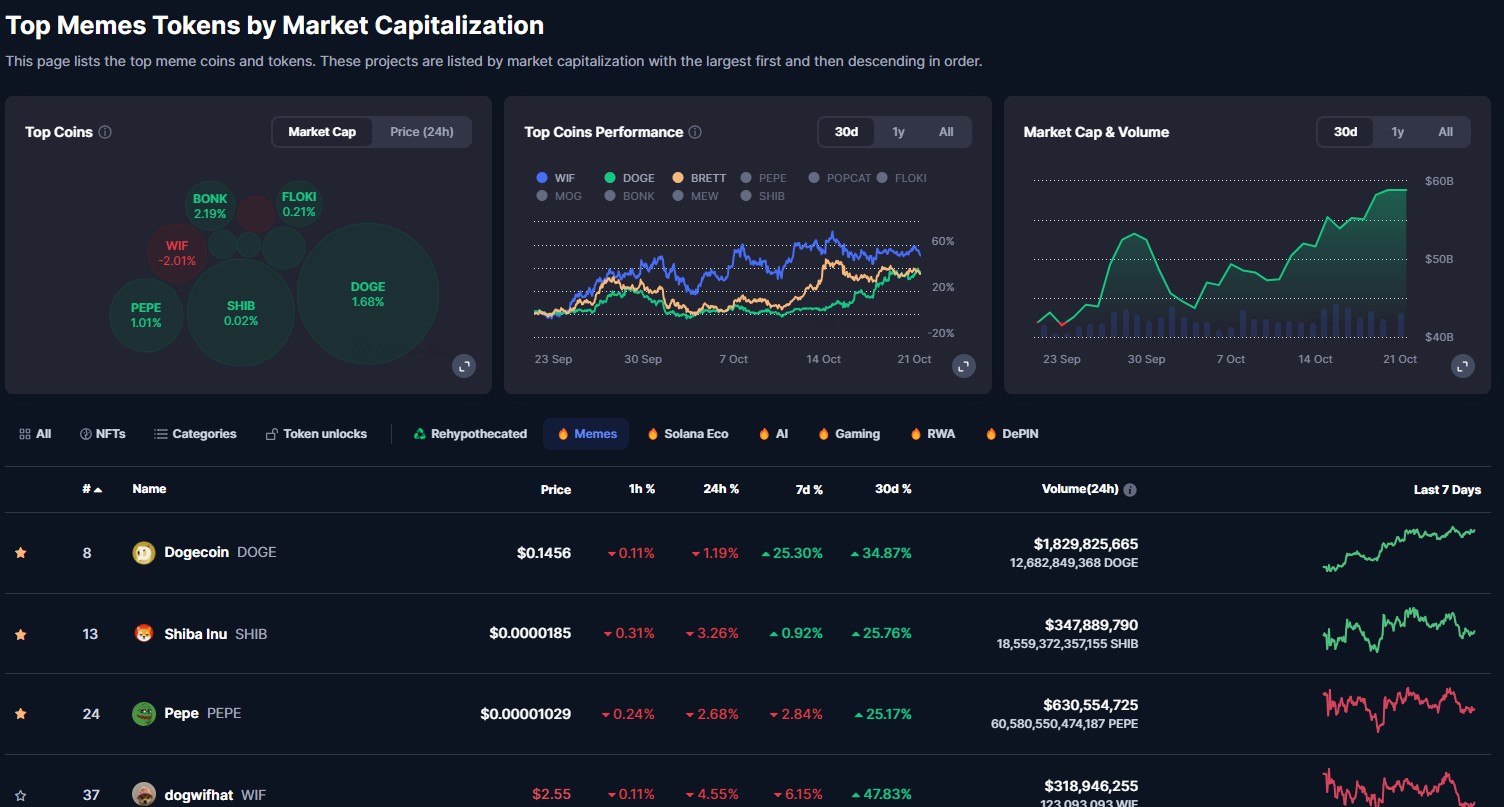The image size is (1504, 807).
Task: Expand the Top Coins Performance chart fullscreen
Action: click(963, 366)
